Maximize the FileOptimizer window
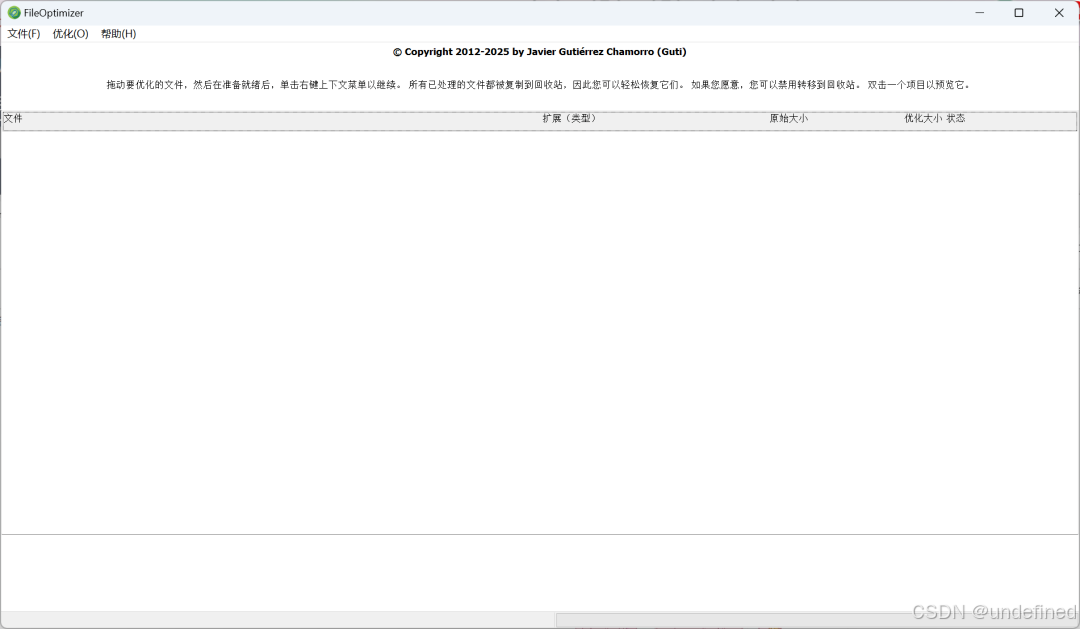The width and height of the screenshot is (1080, 629). (x=1018, y=12)
